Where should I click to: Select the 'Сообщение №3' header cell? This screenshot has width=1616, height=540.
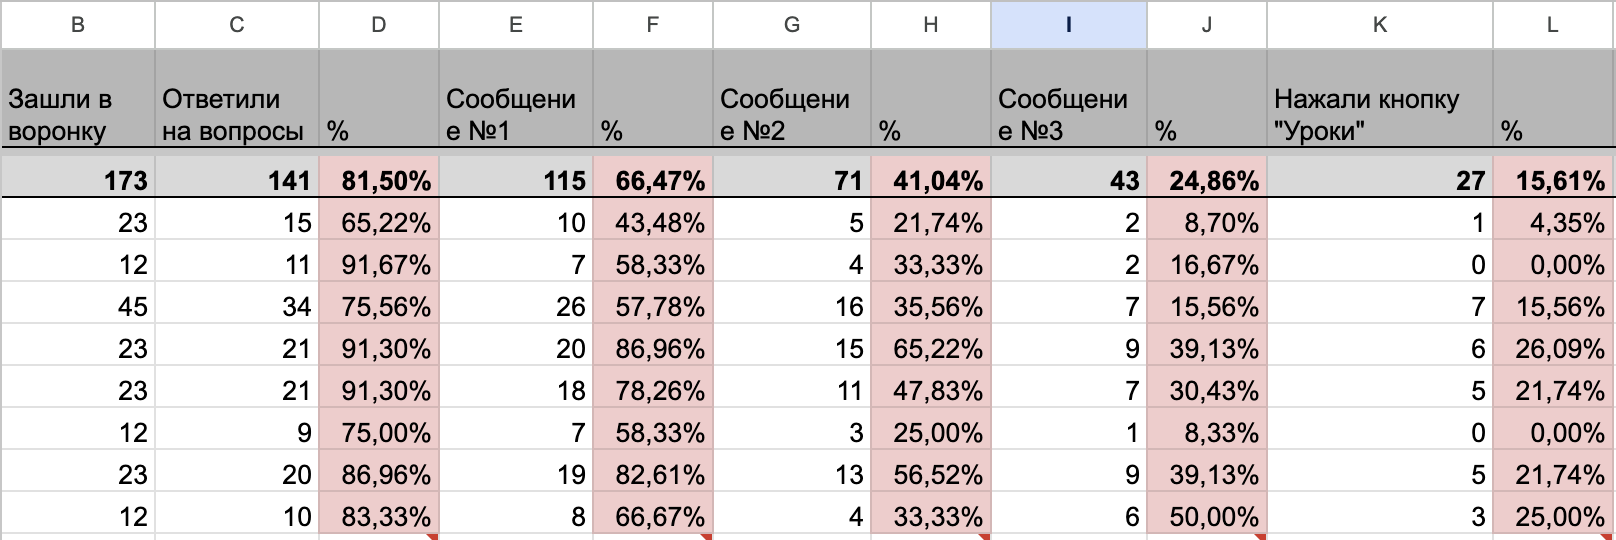[x=1068, y=102]
